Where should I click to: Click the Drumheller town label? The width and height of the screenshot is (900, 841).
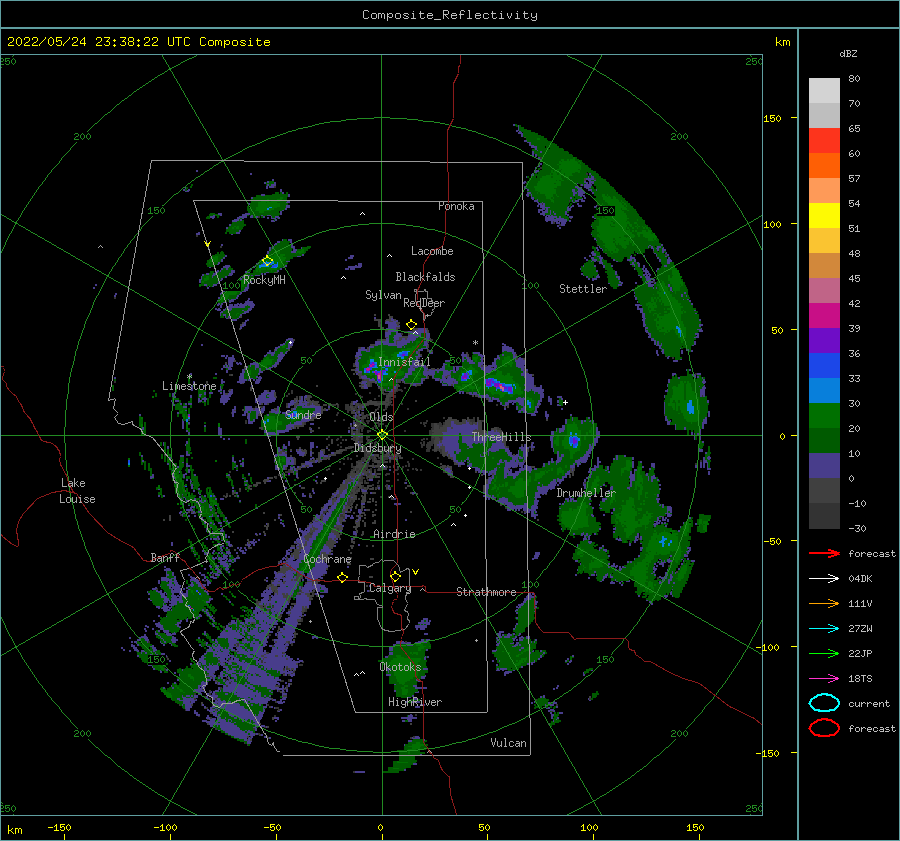coord(586,493)
